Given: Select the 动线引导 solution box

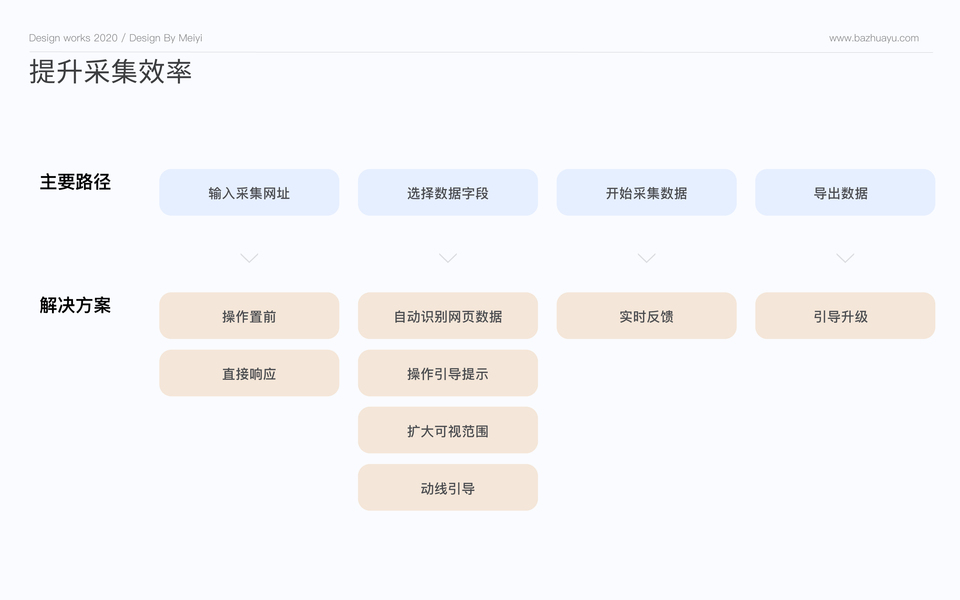Looking at the screenshot, I should (448, 487).
